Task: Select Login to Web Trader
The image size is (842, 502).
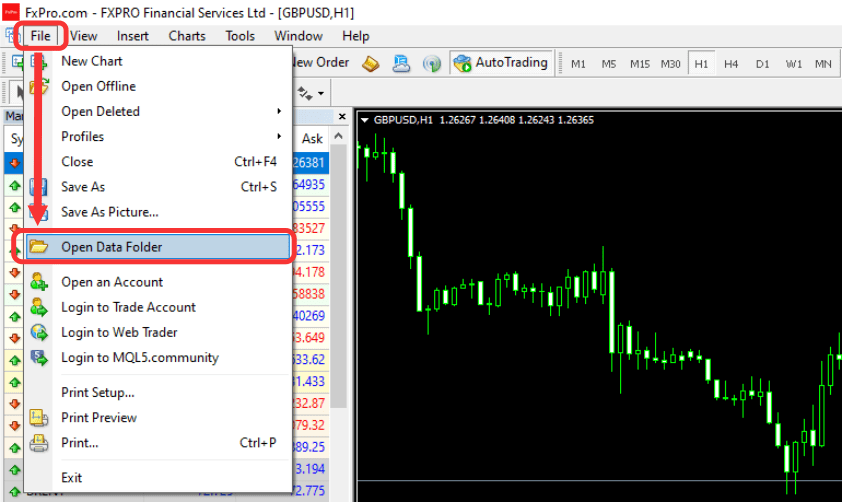Action: tap(158, 333)
